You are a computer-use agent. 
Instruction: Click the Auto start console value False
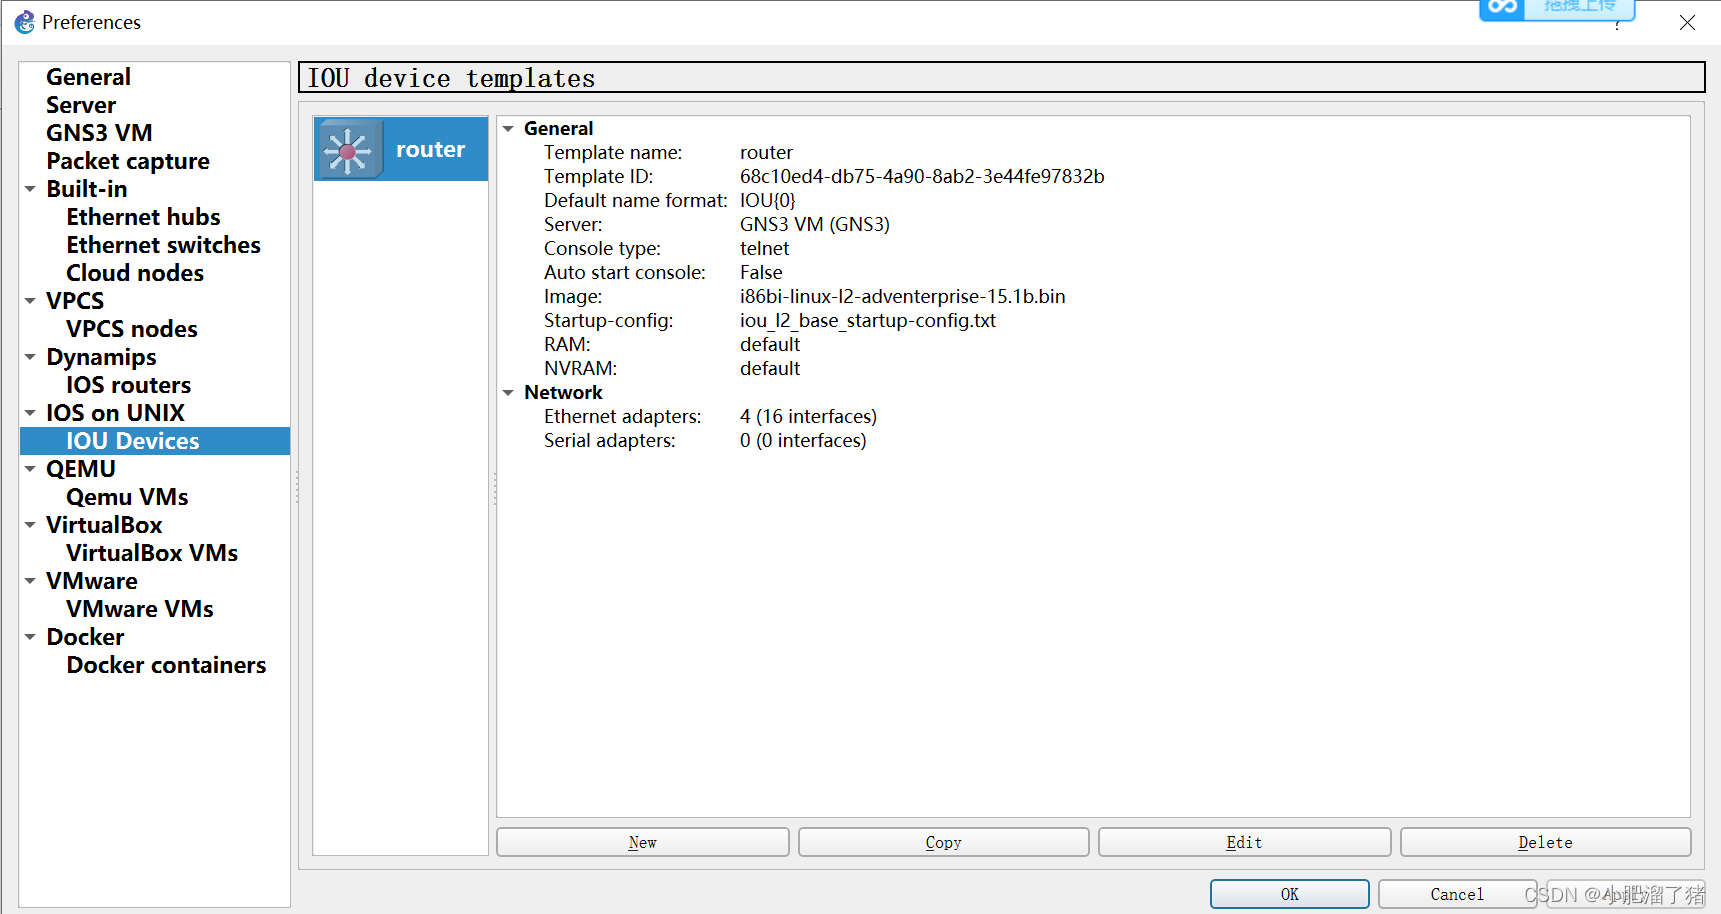(x=761, y=273)
